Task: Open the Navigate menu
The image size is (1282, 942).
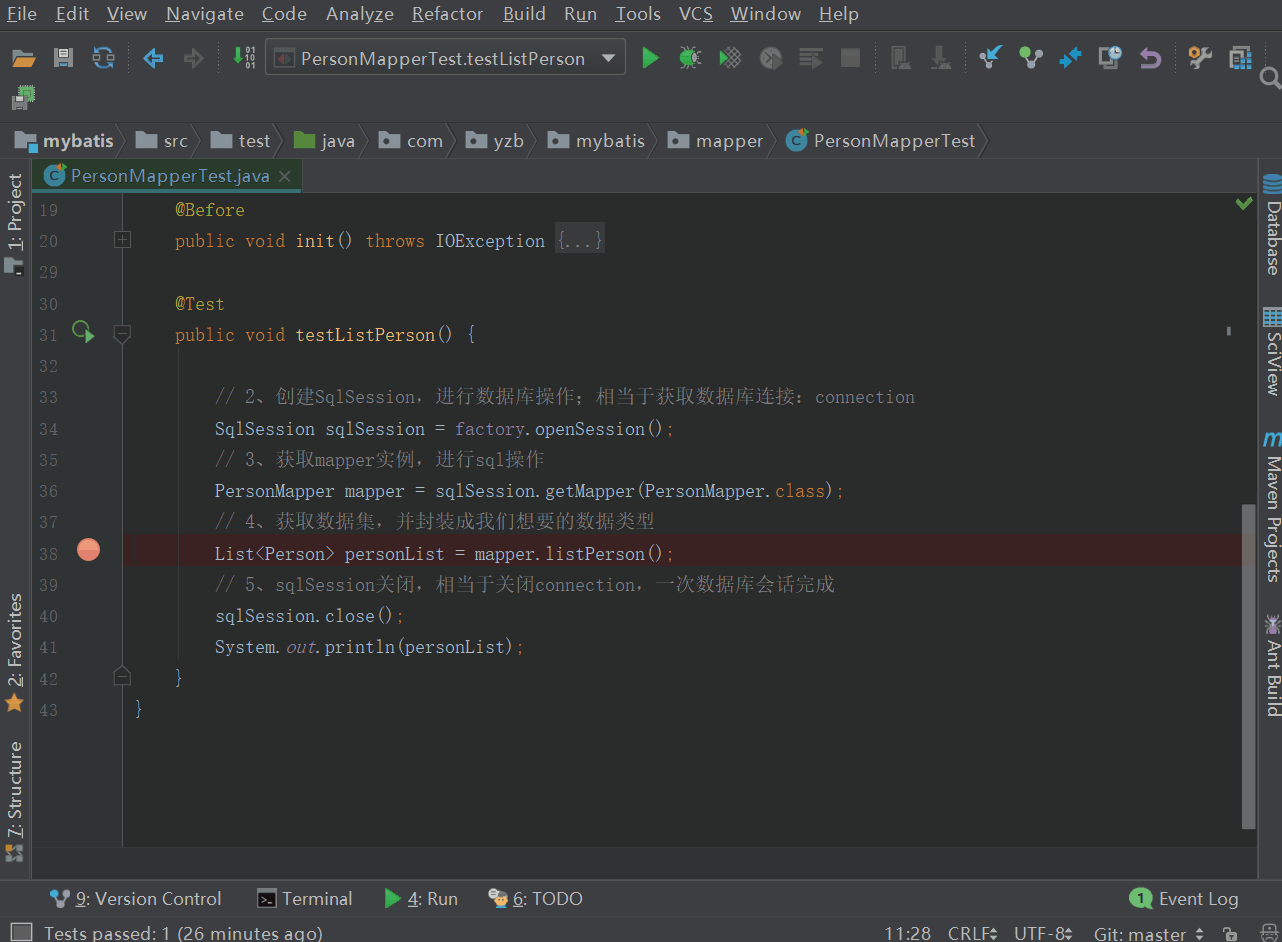Action: pos(205,14)
